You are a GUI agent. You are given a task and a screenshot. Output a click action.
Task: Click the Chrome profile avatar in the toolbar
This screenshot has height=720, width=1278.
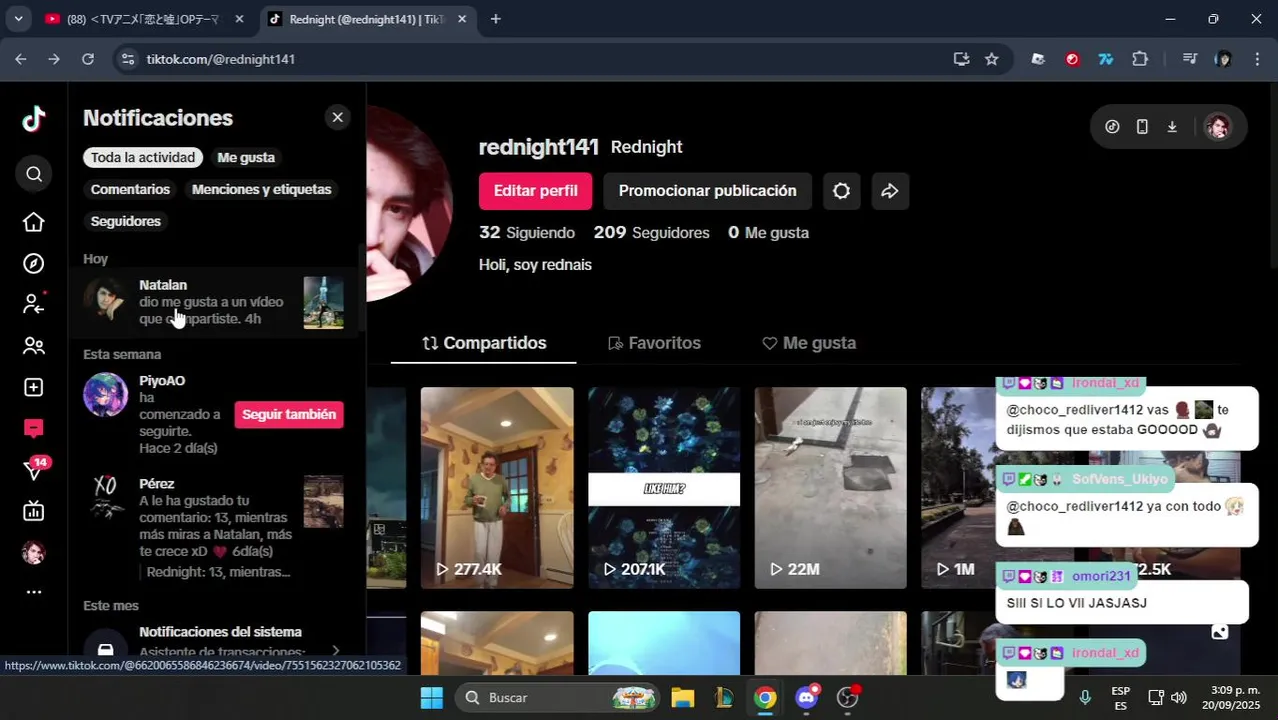(1223, 59)
